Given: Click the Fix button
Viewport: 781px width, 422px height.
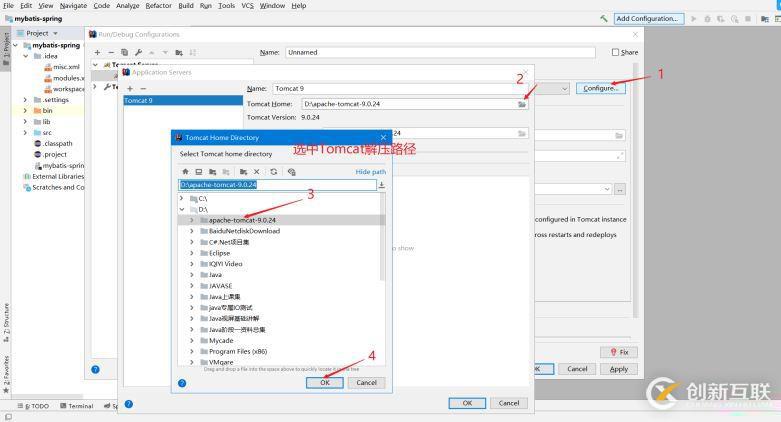Looking at the screenshot, I should click(620, 352).
